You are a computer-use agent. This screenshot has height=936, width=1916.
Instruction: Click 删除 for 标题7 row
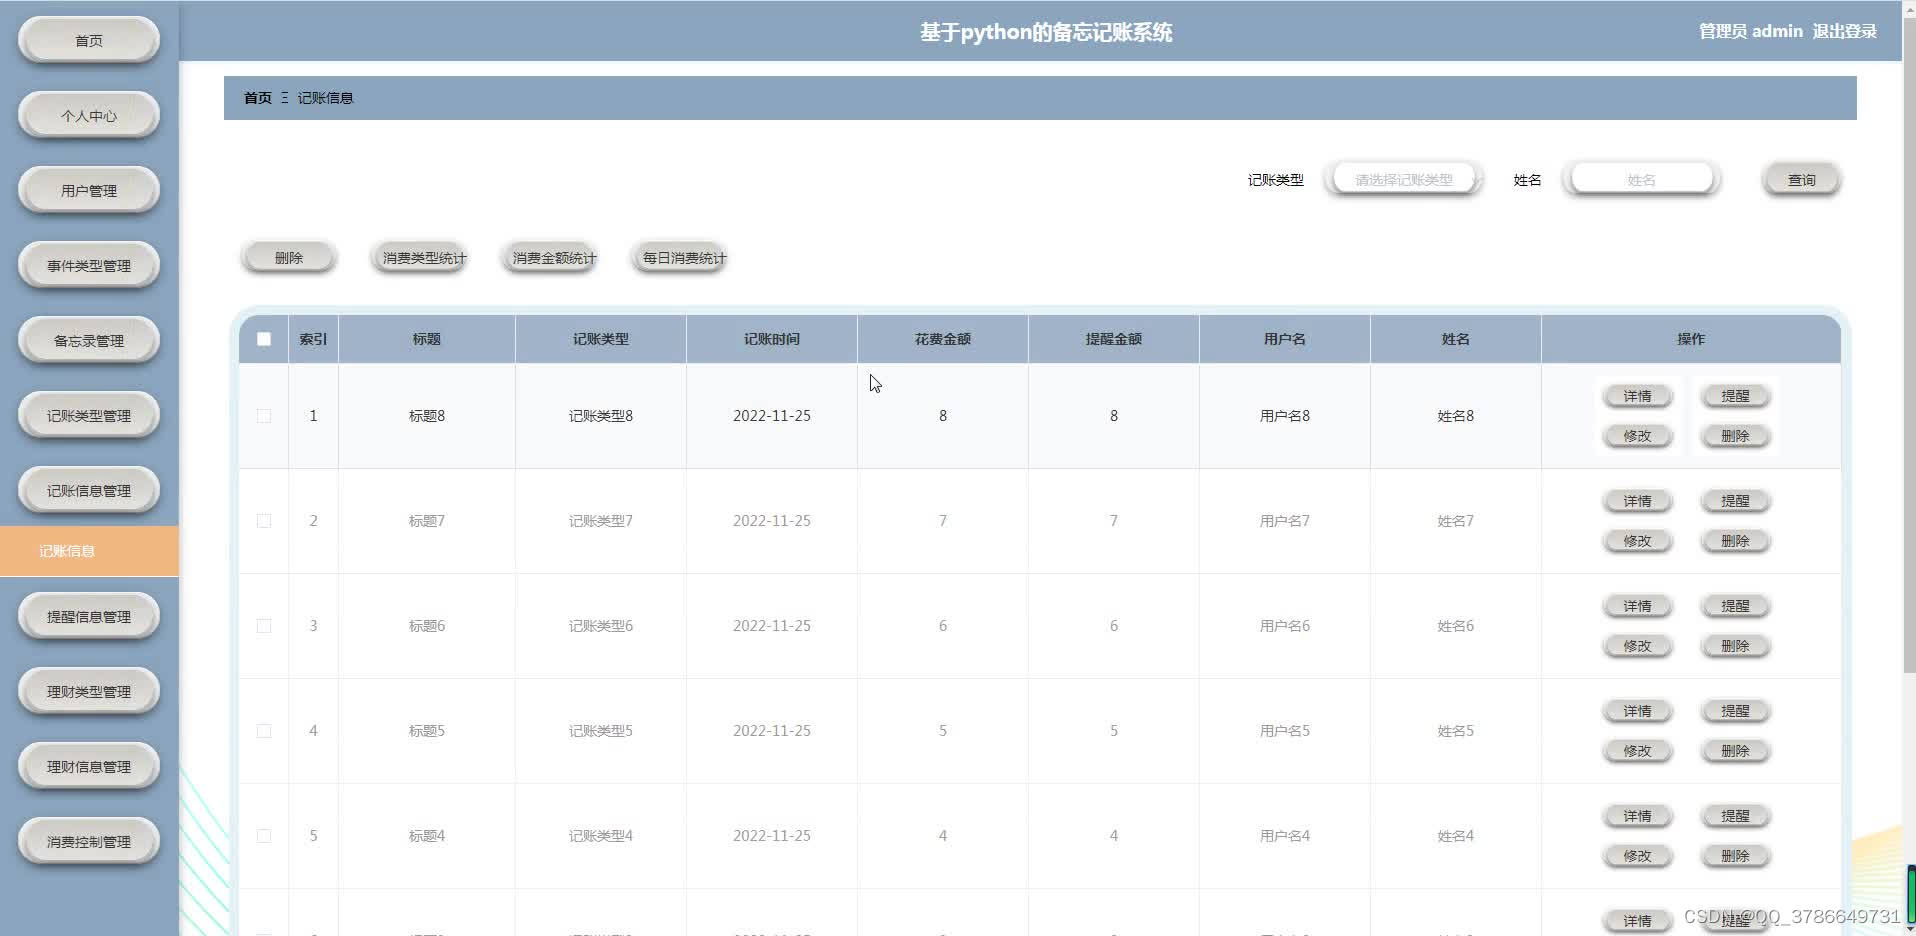[x=1735, y=541]
